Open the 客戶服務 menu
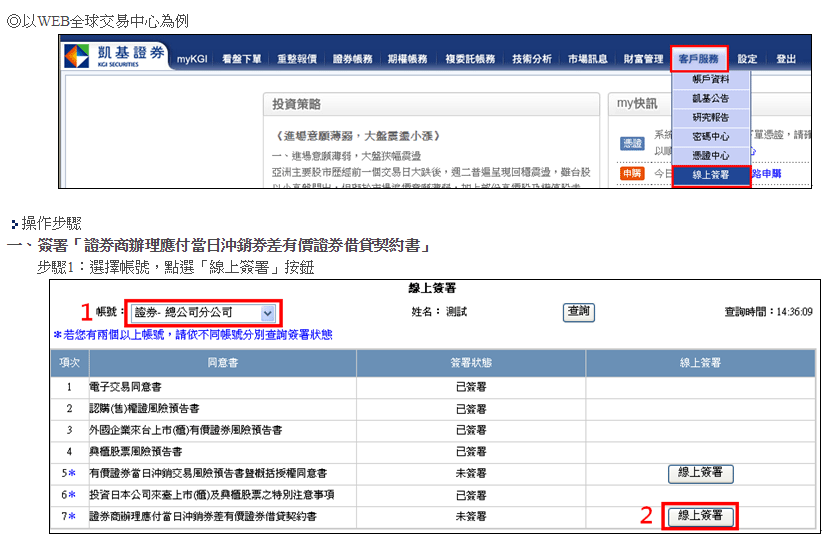Image resolution: width=828 pixels, height=544 pixels. (699, 59)
